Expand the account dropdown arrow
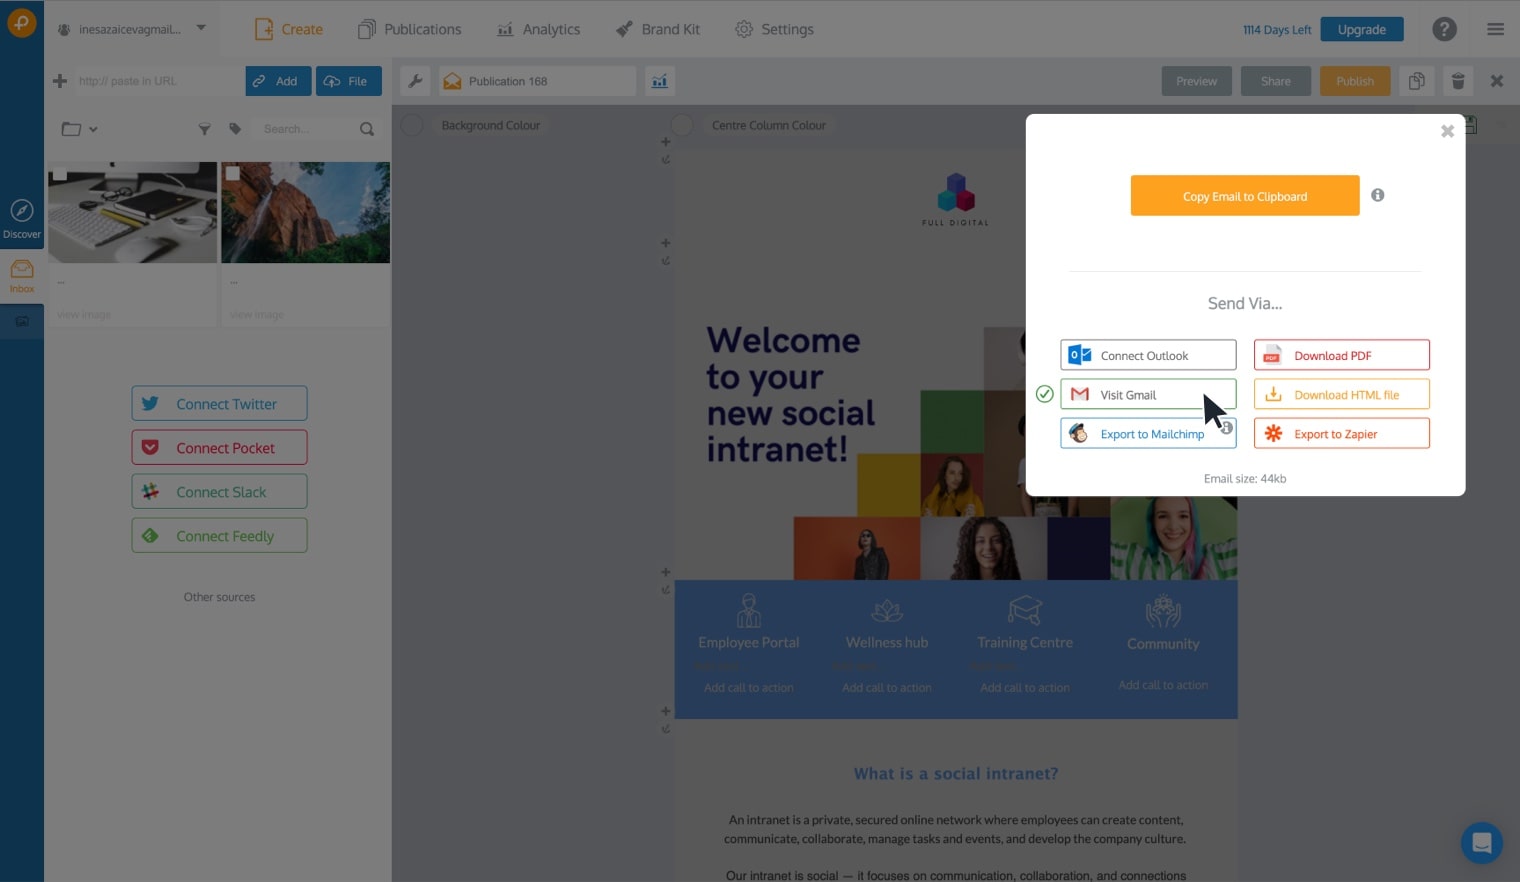Screen dimensions: 1520x882 coord(201,28)
